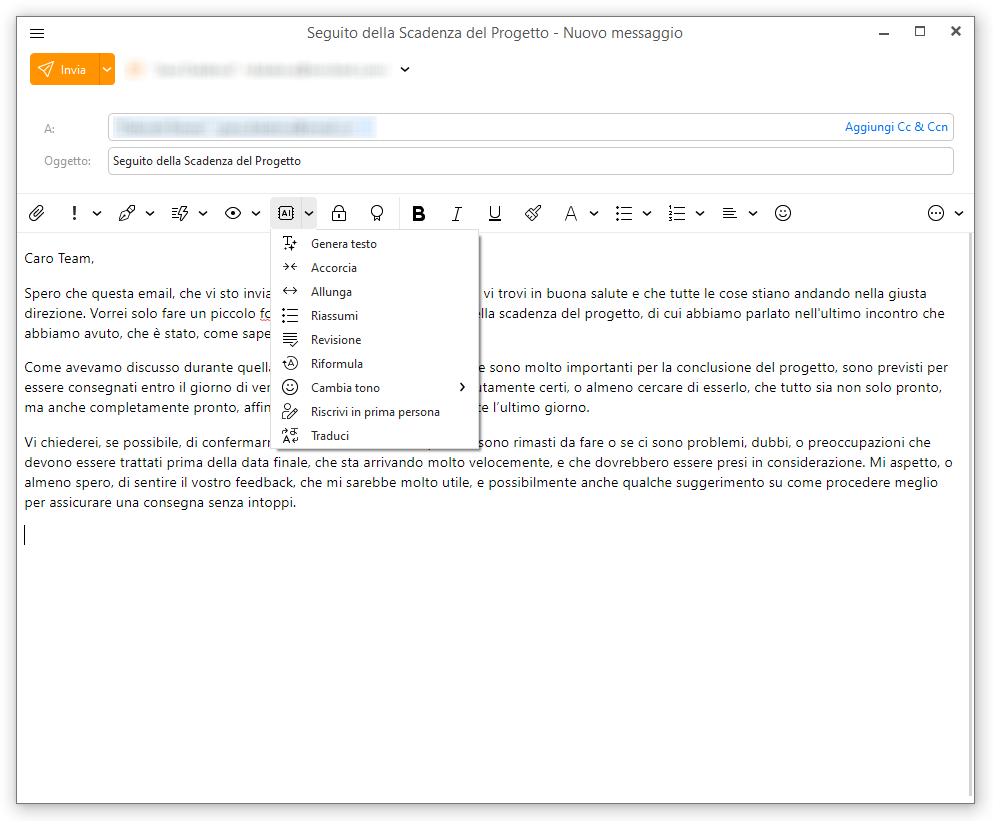The width and height of the screenshot is (993, 821).
Task: Click the AI assistant toolbar icon
Action: [286, 213]
